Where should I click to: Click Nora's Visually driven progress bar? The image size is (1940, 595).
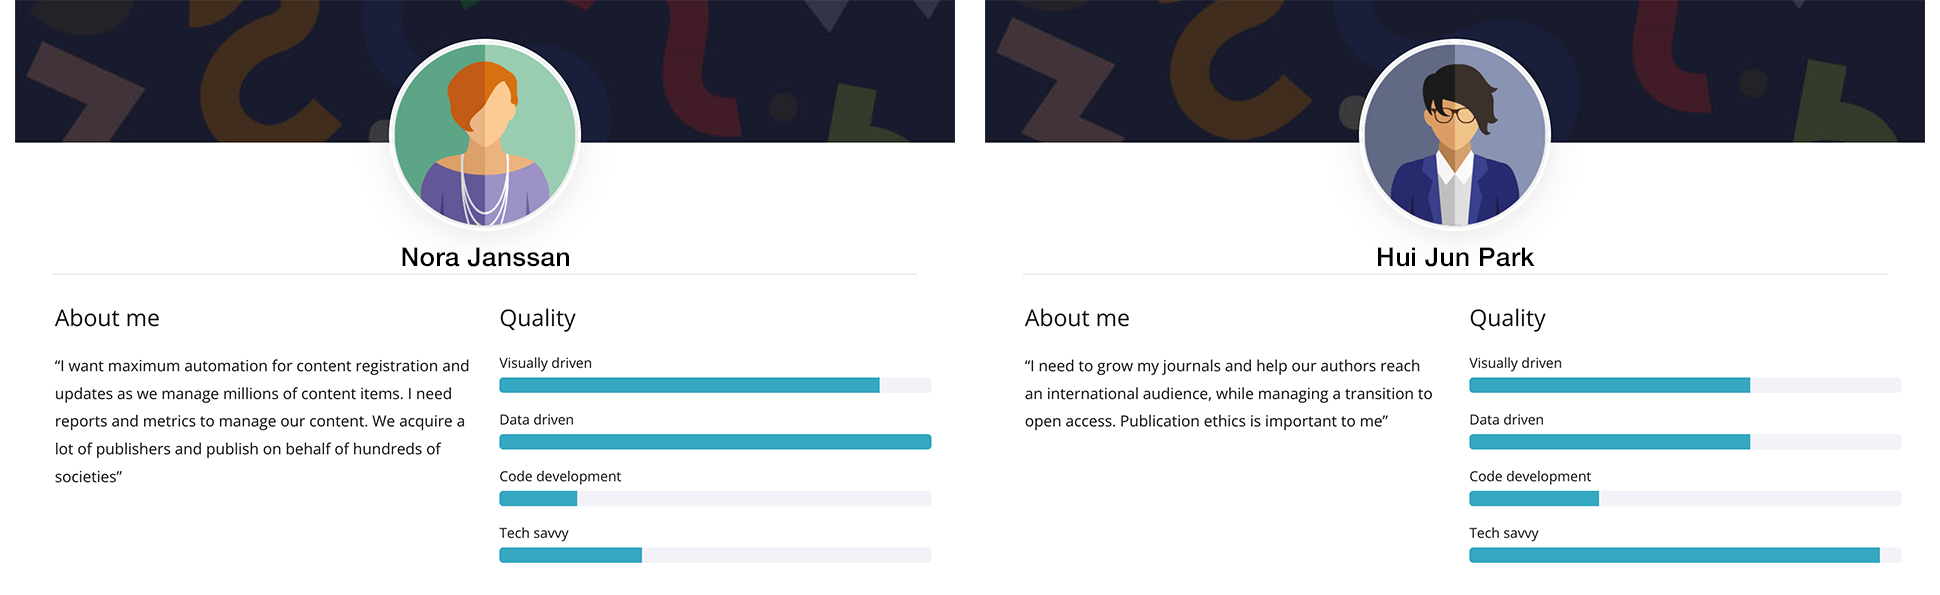(715, 385)
